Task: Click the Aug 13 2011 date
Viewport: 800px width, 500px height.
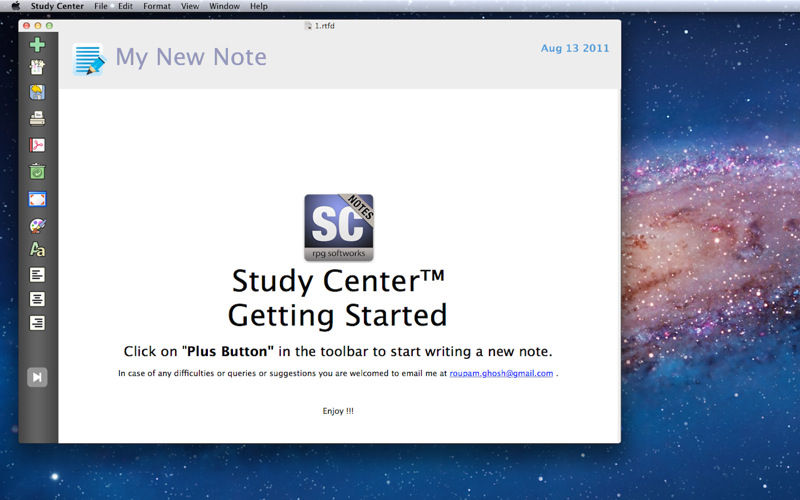Action: (575, 48)
